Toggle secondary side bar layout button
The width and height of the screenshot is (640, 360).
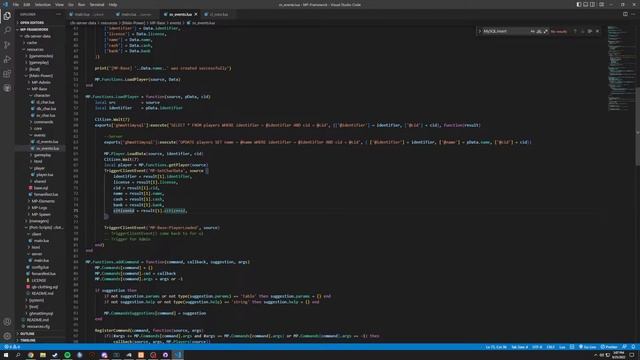point(593,4)
